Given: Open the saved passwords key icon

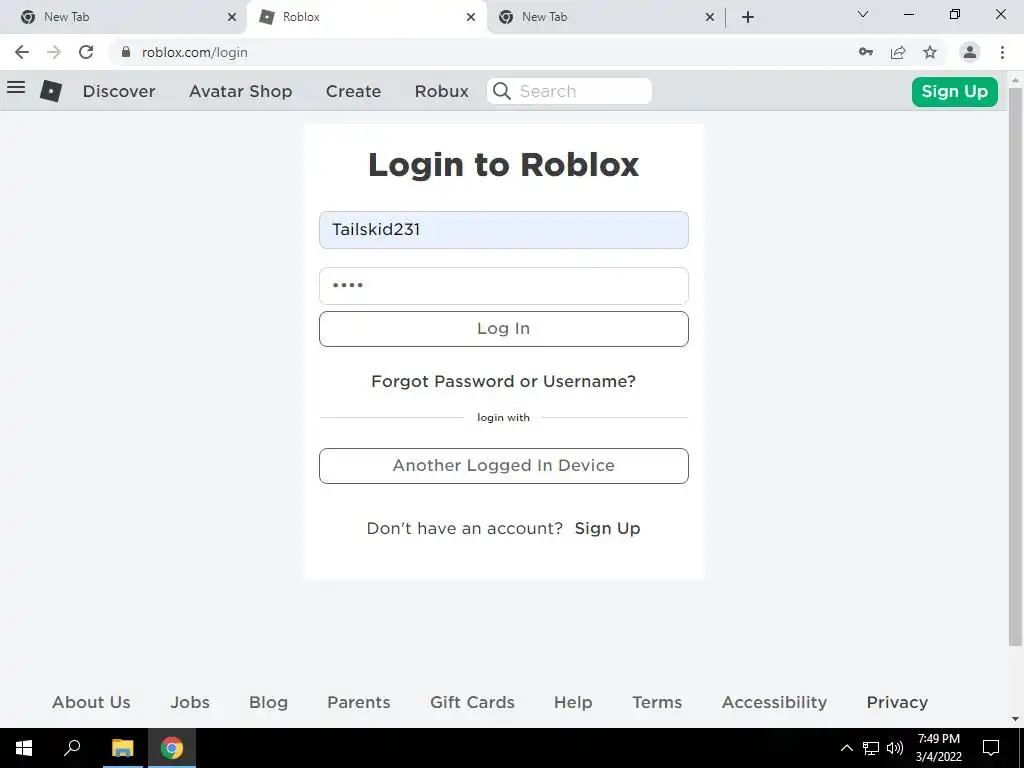Looking at the screenshot, I should coord(866,52).
